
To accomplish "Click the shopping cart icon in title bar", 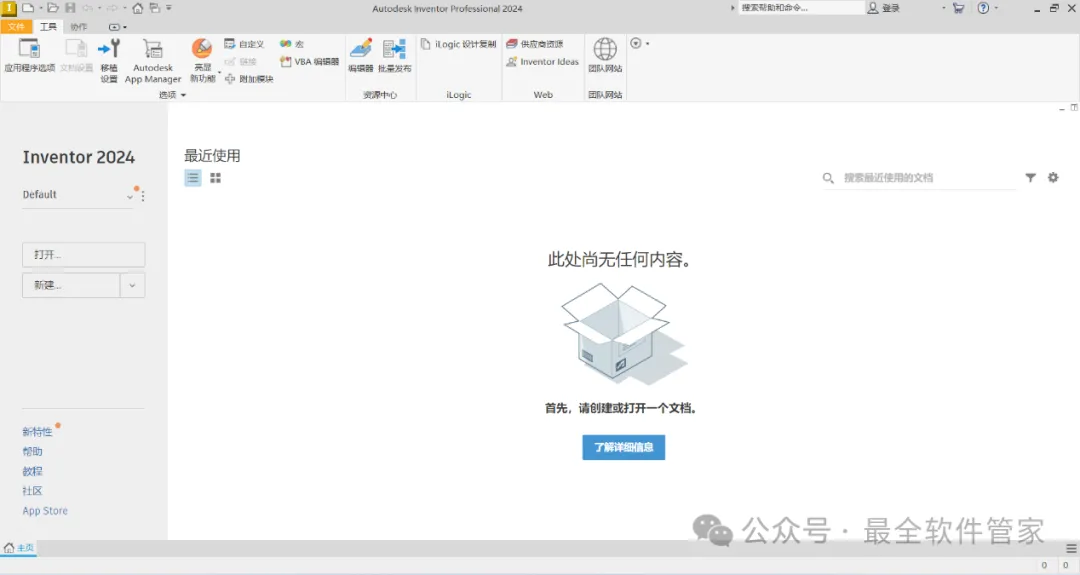I will pyautogui.click(x=958, y=8).
